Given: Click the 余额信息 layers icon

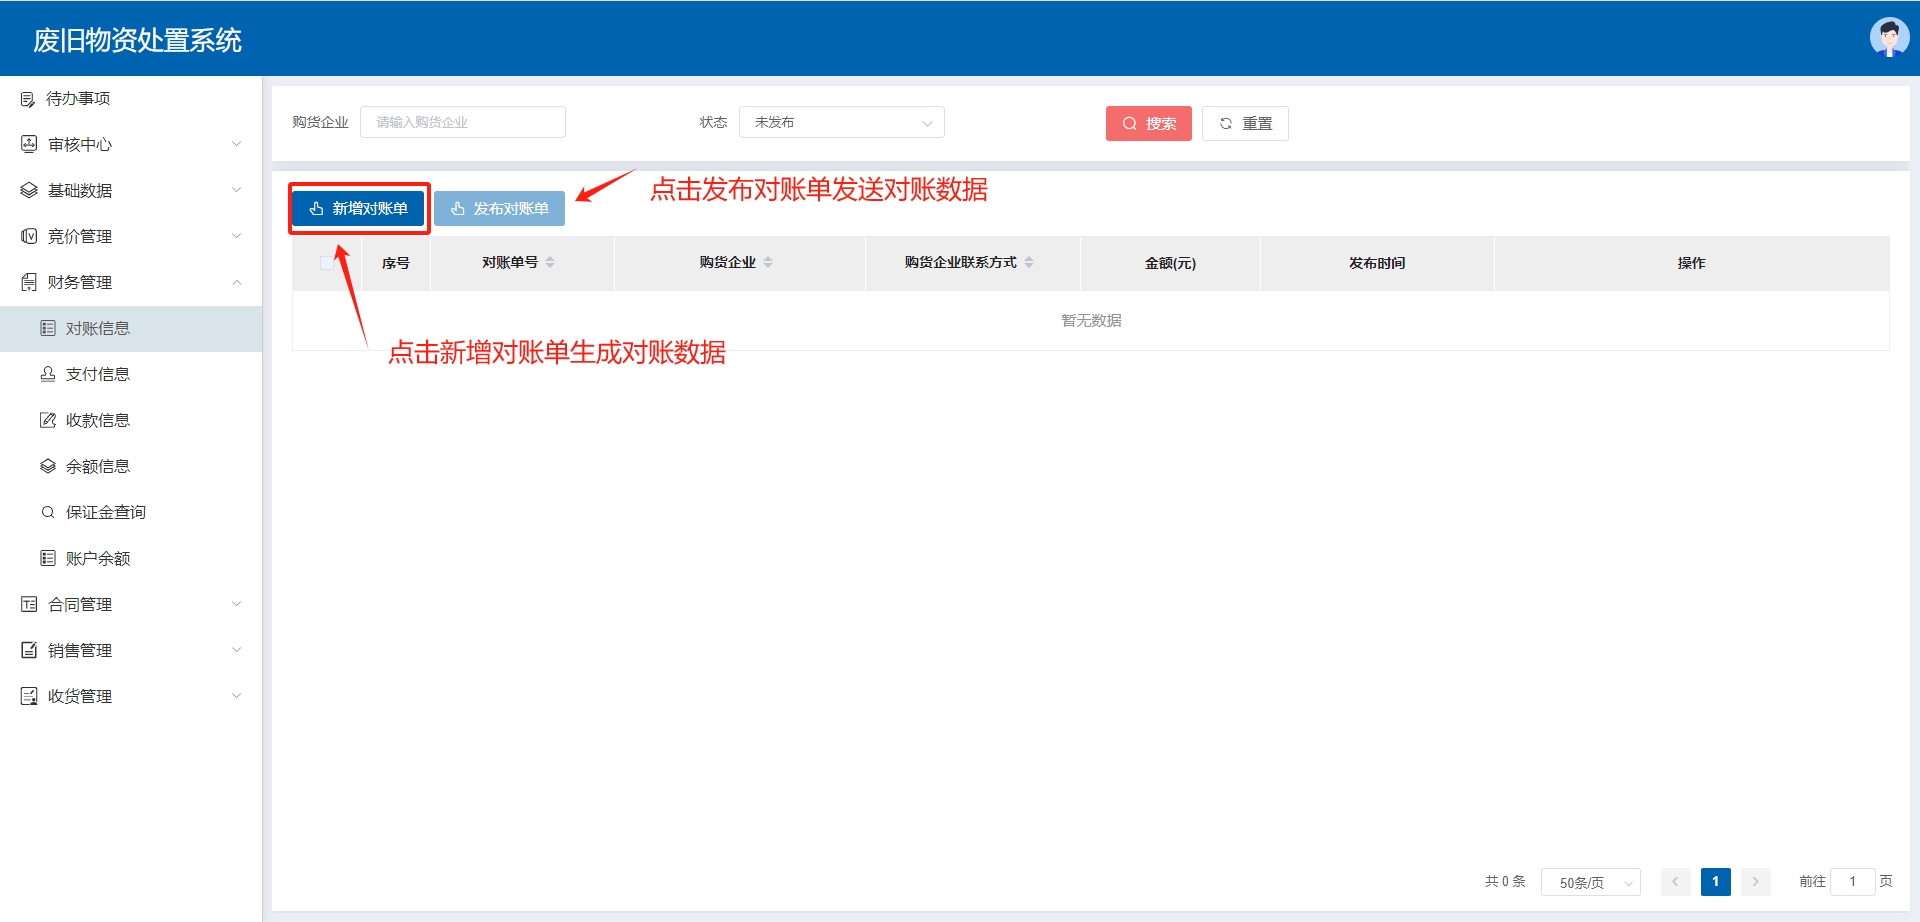Looking at the screenshot, I should 47,466.
